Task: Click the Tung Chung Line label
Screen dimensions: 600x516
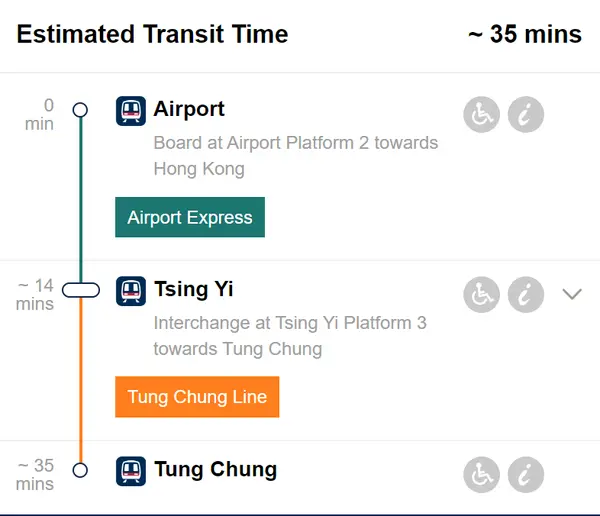Action: [x=197, y=397]
